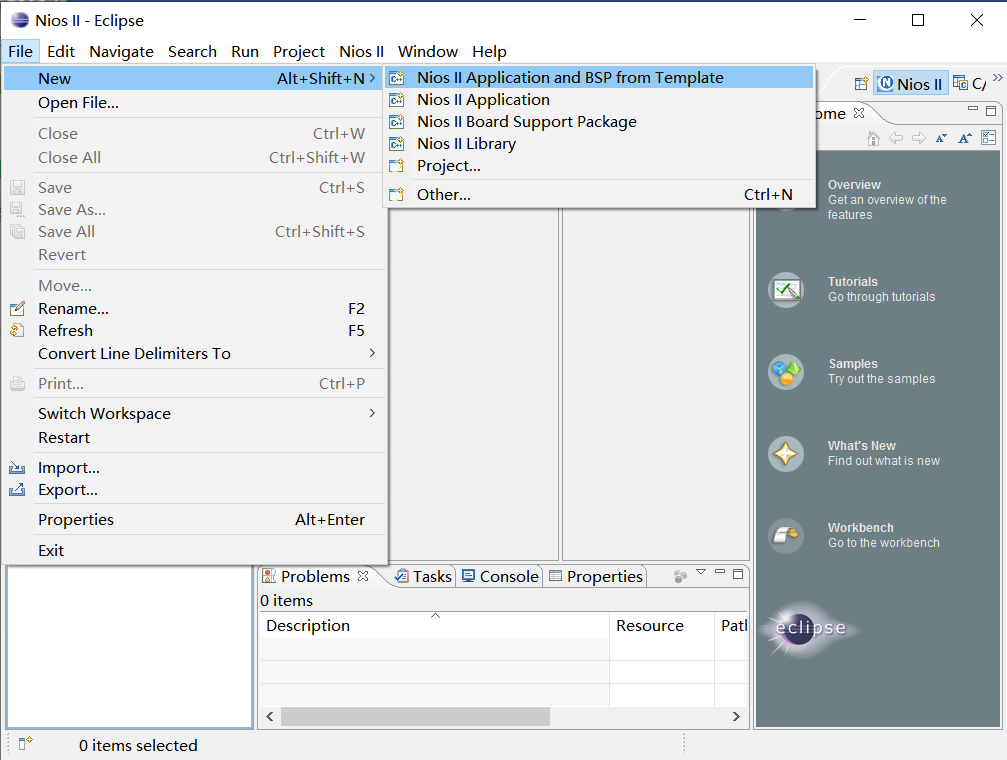This screenshot has width=1007, height=760.
Task: Increase font size in Welcome toolbar
Action: click(x=964, y=138)
